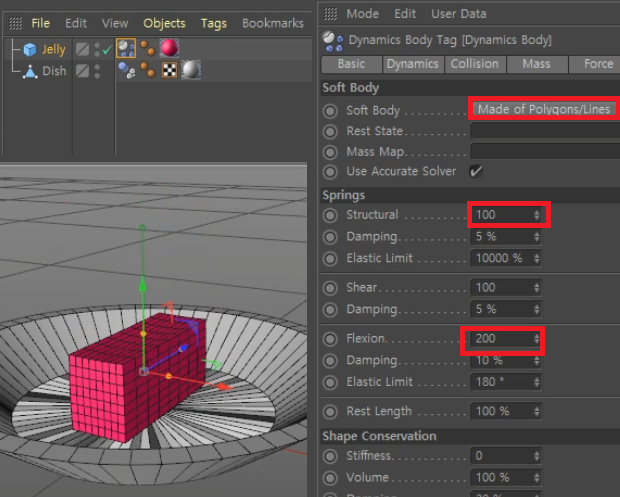Click the Object Manager grip handle icon
Screen dimensions: 620x497
coord(15,23)
